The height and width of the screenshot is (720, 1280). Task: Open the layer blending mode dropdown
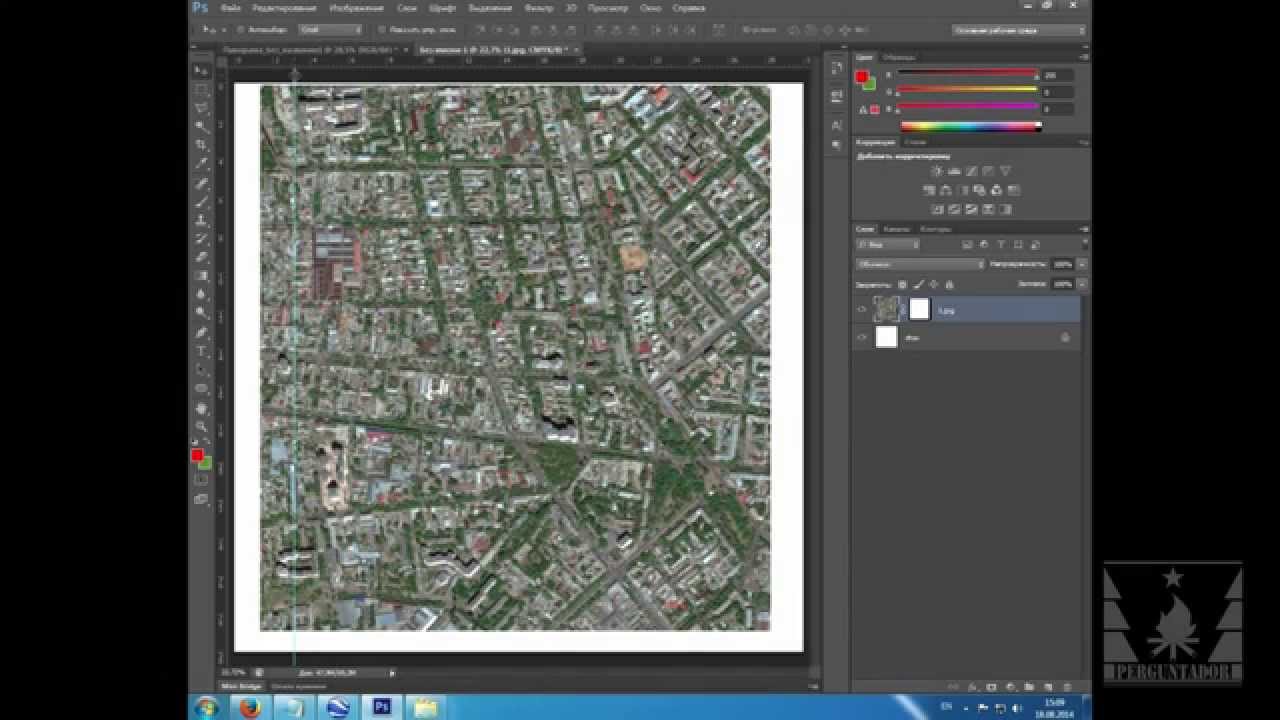(x=920, y=264)
